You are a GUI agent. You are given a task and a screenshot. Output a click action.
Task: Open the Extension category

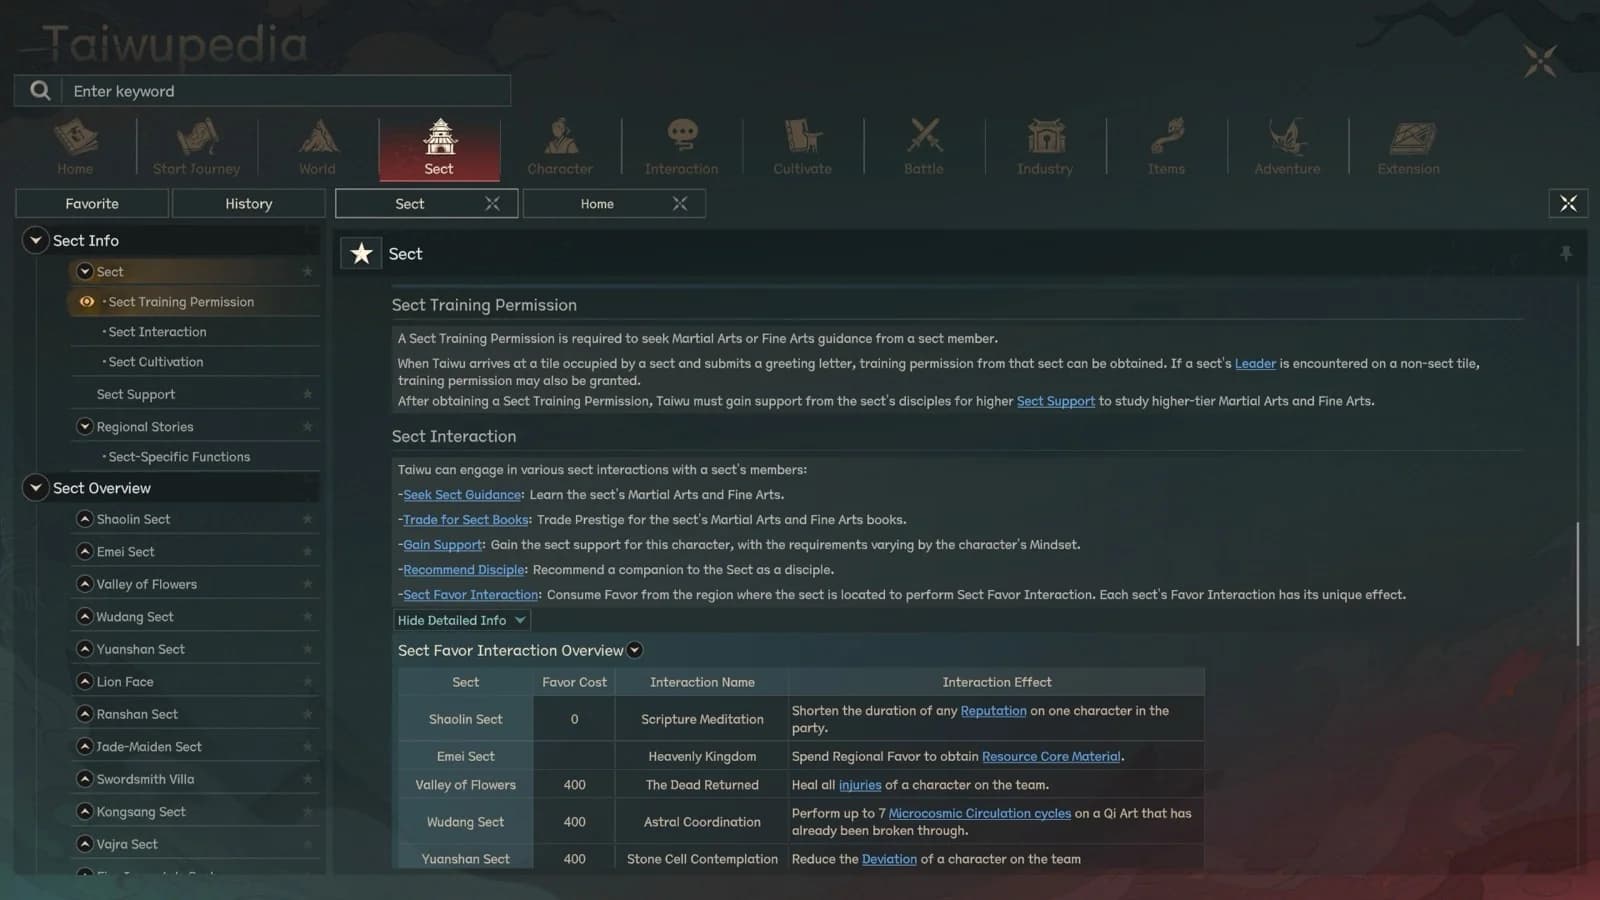click(x=1408, y=146)
